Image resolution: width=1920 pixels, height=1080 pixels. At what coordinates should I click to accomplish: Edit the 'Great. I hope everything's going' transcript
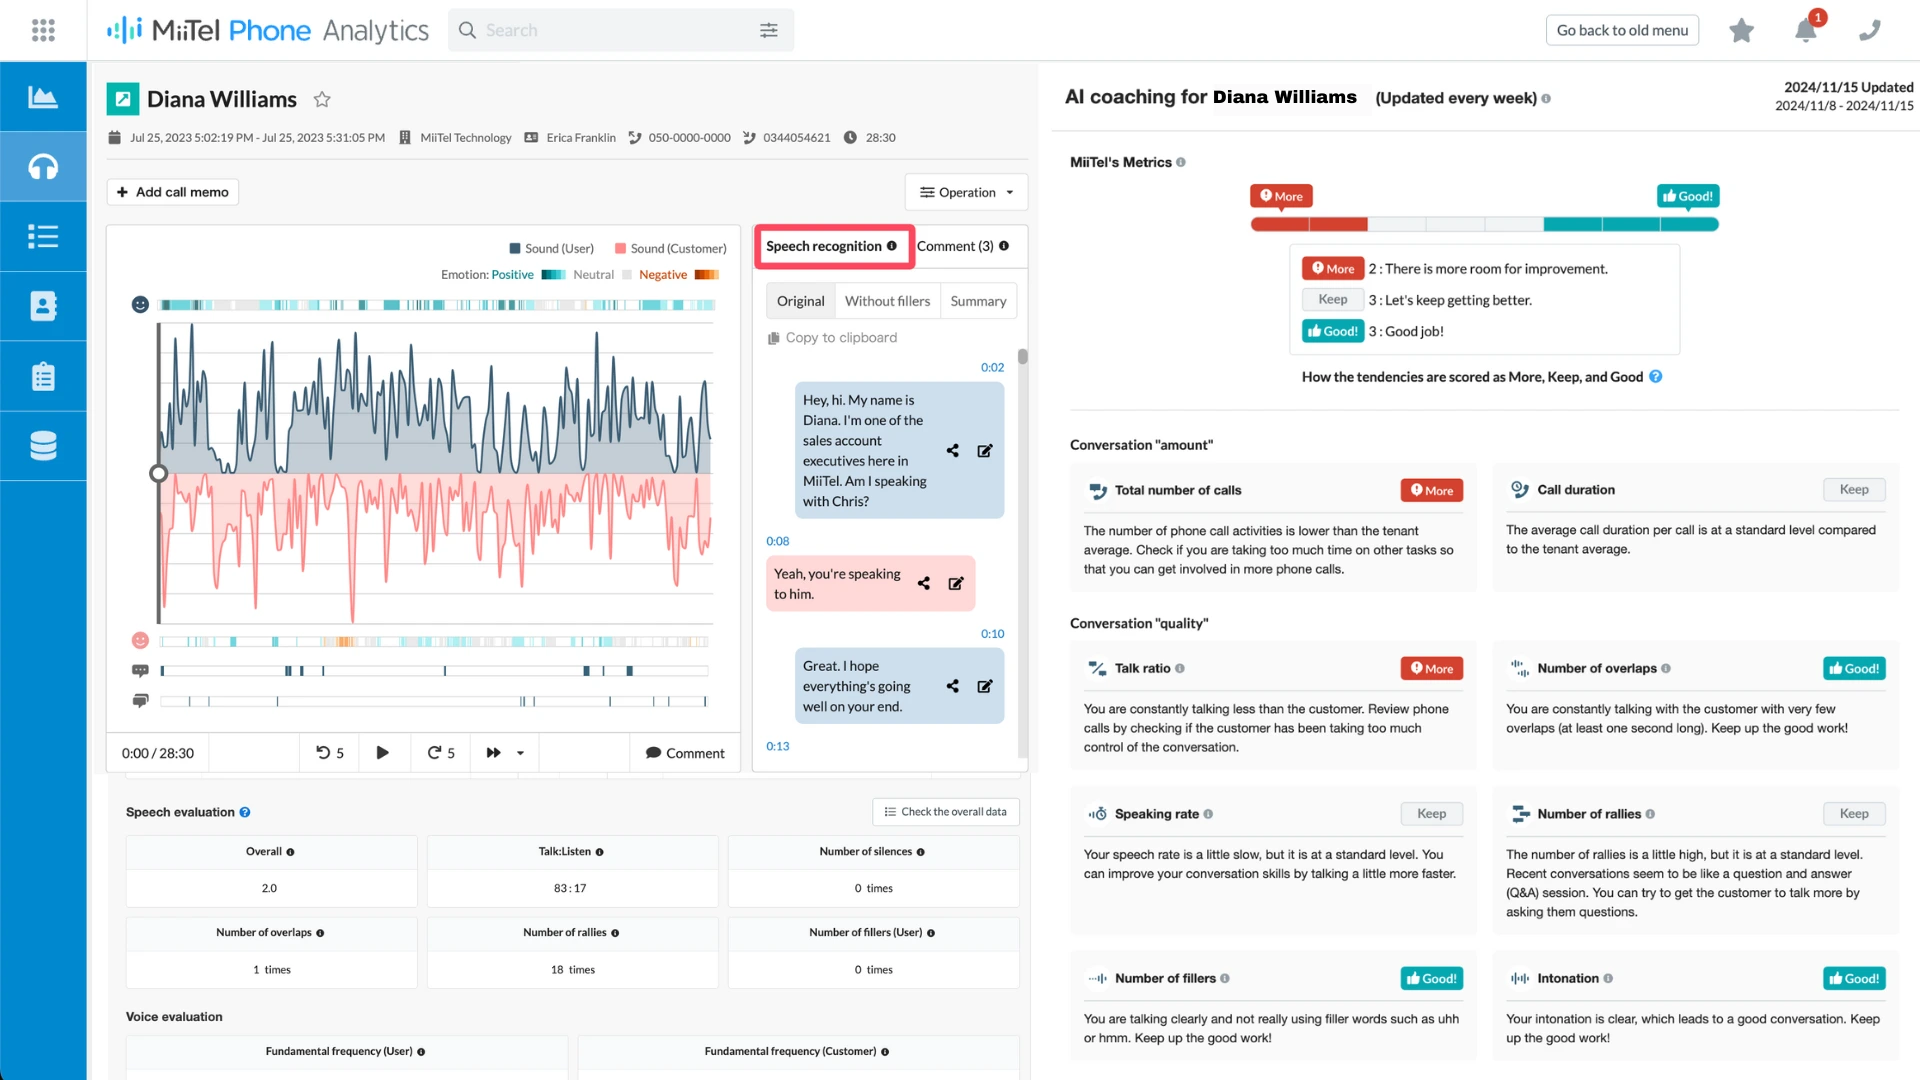(985, 686)
